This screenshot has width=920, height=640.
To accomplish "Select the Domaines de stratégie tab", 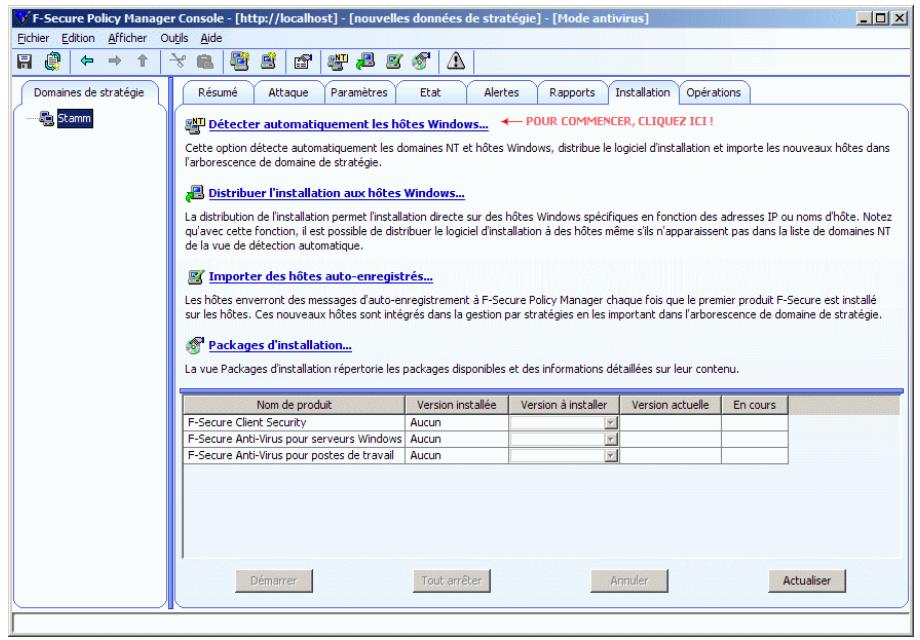I will pyautogui.click(x=89, y=93).
